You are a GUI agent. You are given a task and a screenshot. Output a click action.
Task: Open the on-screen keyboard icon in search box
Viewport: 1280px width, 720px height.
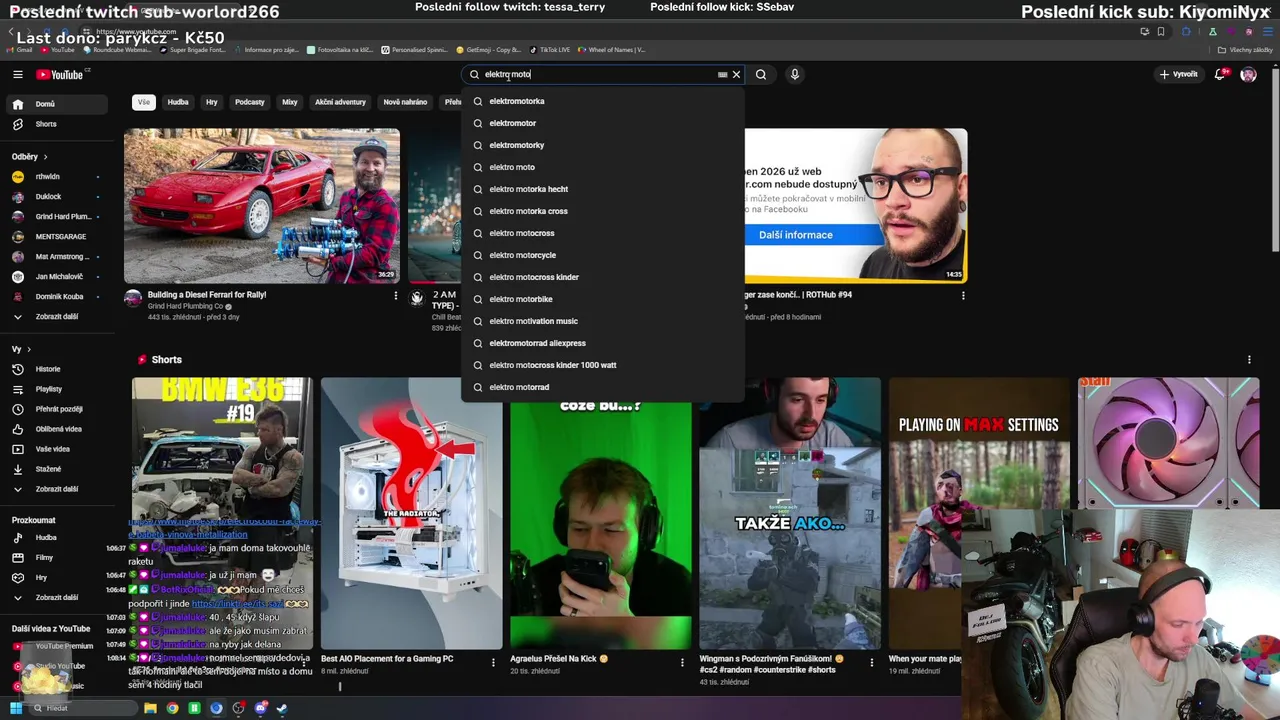(x=722, y=74)
